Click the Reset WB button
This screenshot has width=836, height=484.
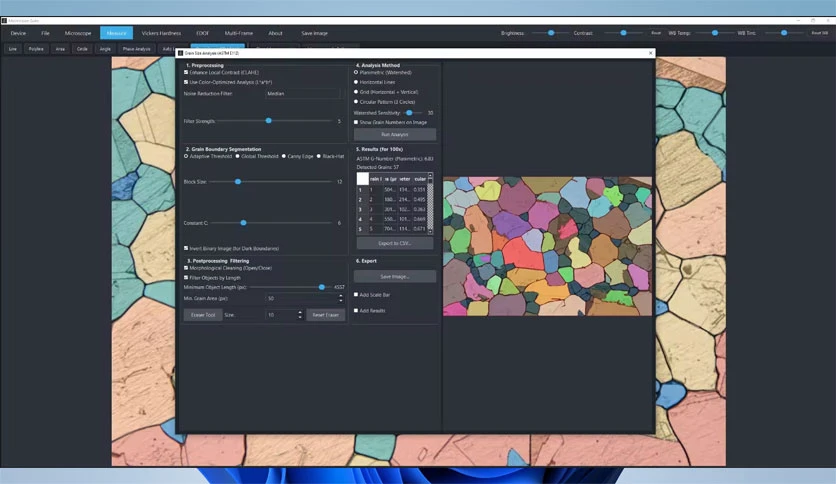pyautogui.click(x=819, y=33)
